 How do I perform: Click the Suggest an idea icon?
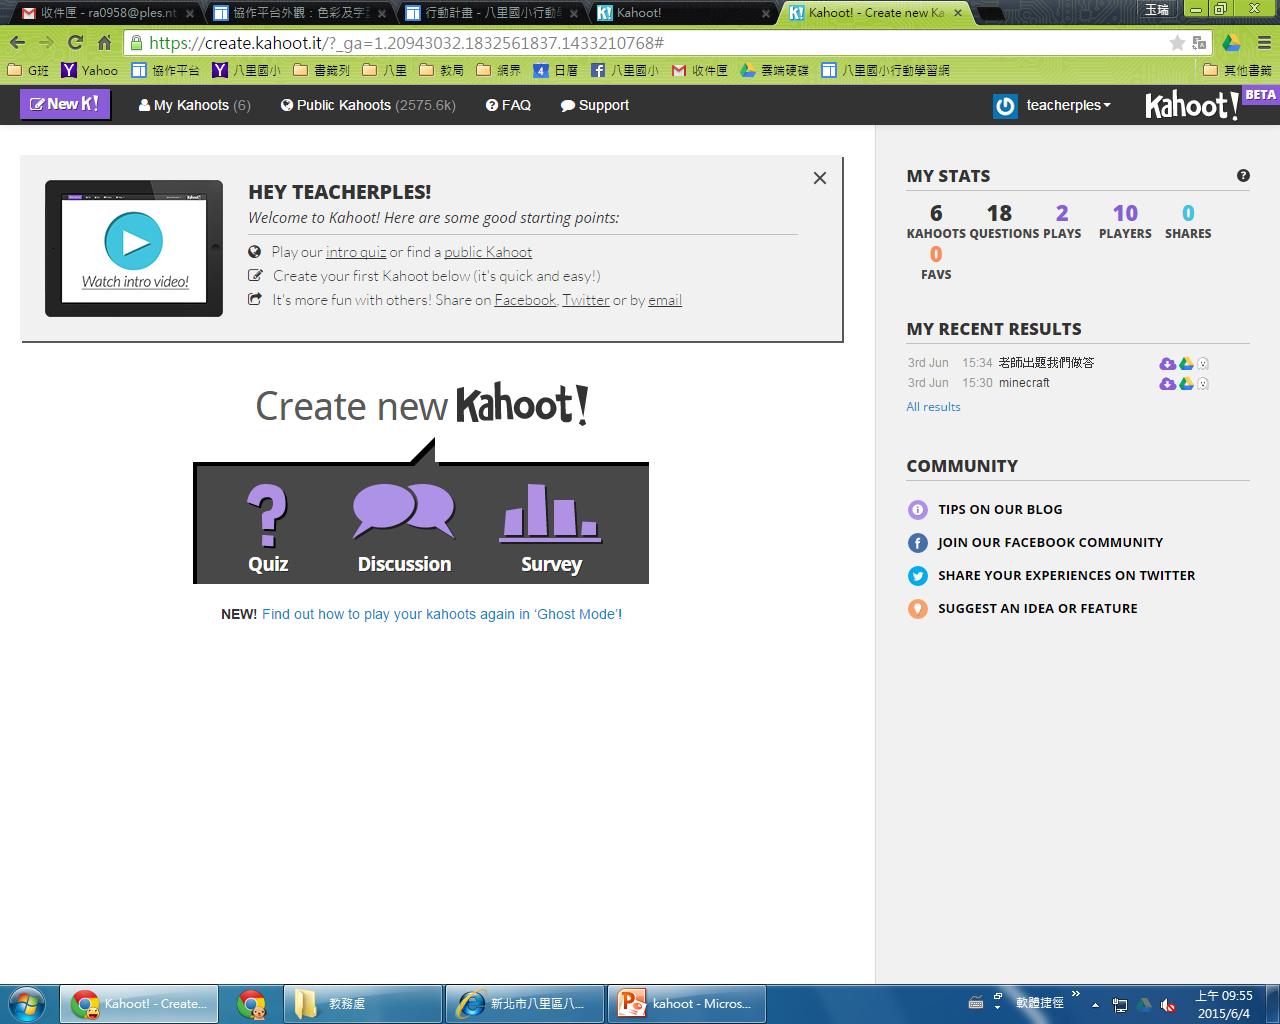coord(917,609)
